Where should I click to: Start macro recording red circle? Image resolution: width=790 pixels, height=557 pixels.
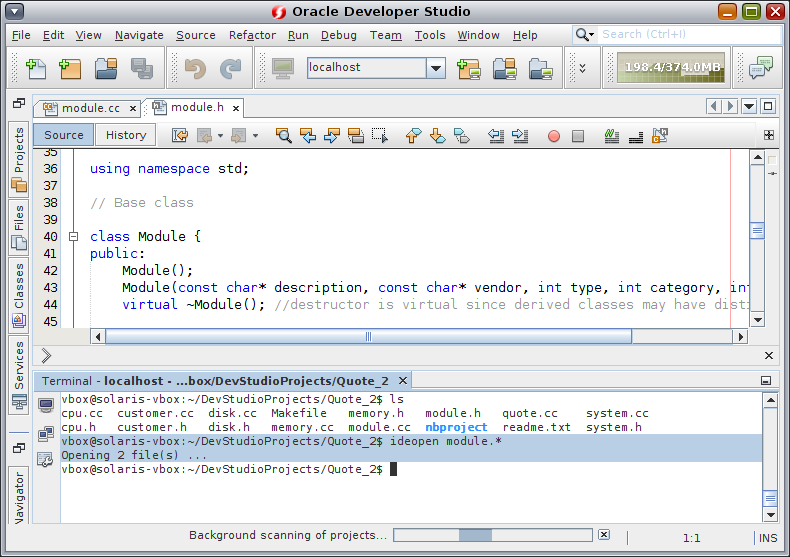click(x=554, y=136)
